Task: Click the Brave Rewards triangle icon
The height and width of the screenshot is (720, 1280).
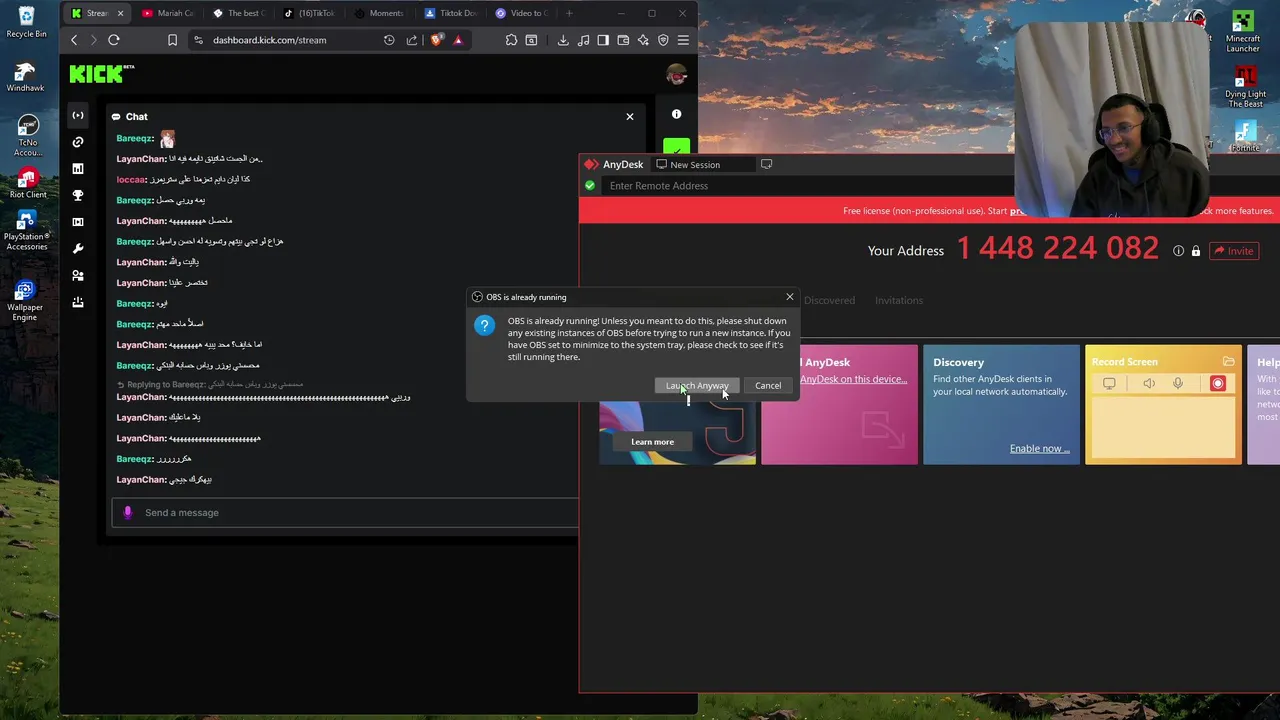Action: (458, 40)
